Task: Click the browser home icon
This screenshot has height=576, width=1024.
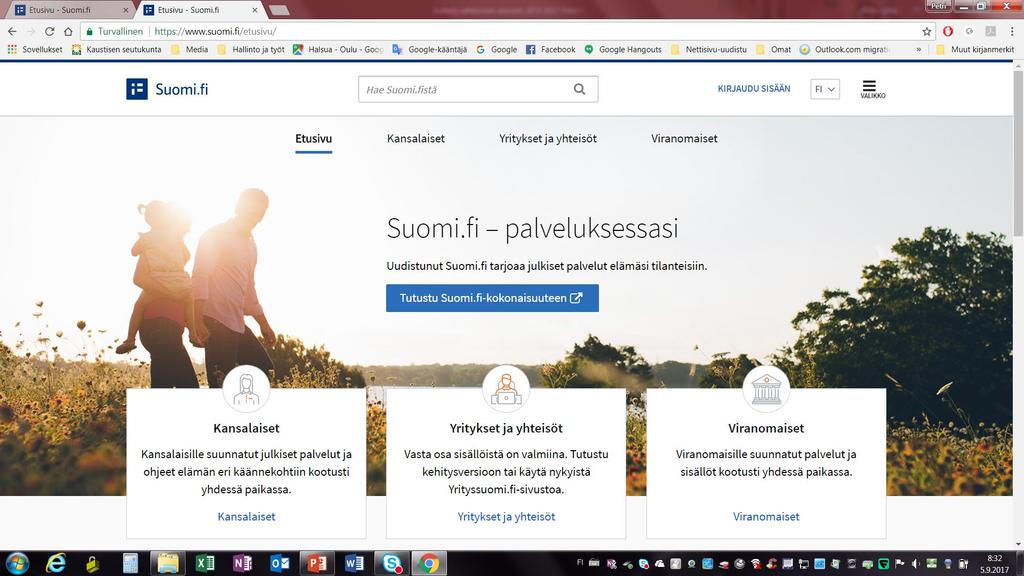Action: (x=68, y=31)
